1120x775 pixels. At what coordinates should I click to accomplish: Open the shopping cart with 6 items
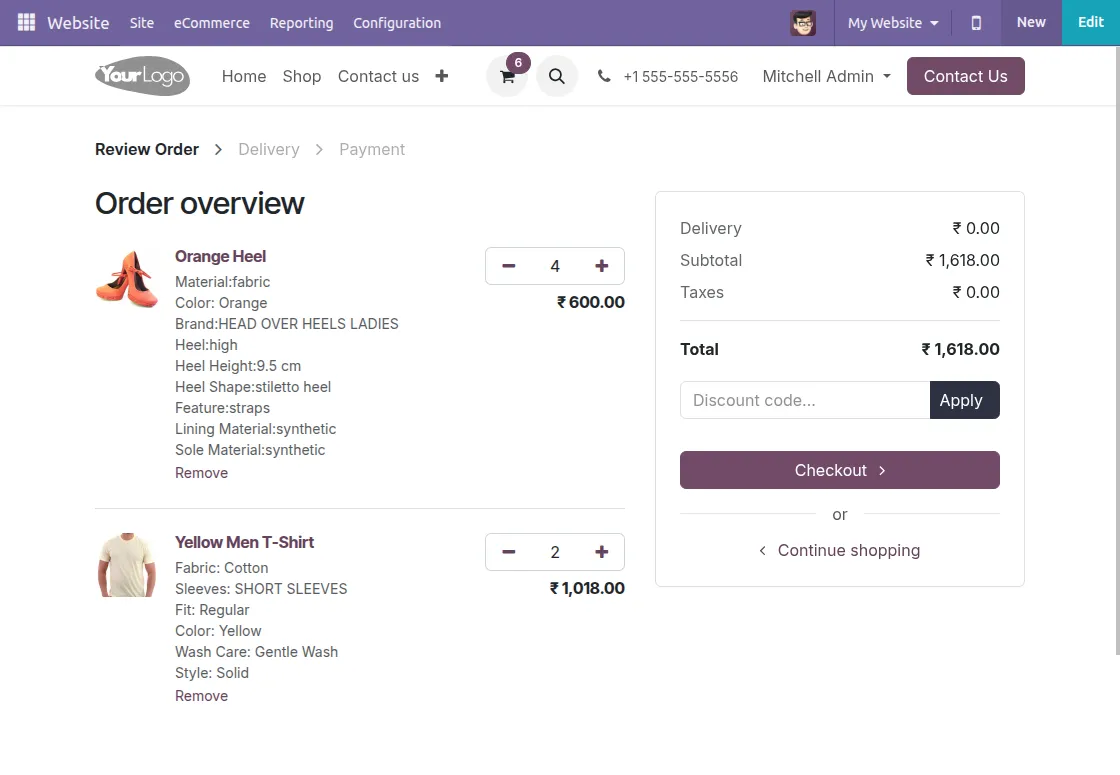click(507, 76)
